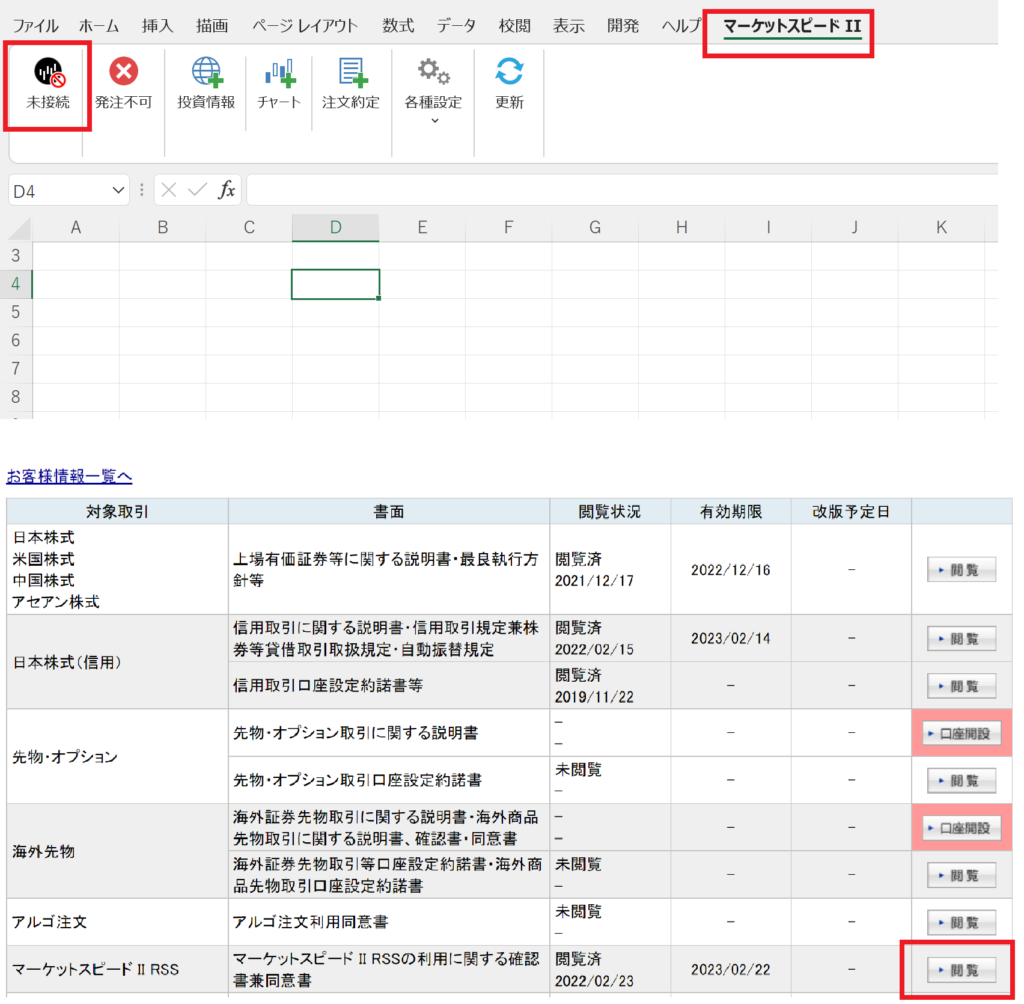1024x1004 pixels.
Task: Click the 未接続 connection status icon
Action: (50, 72)
